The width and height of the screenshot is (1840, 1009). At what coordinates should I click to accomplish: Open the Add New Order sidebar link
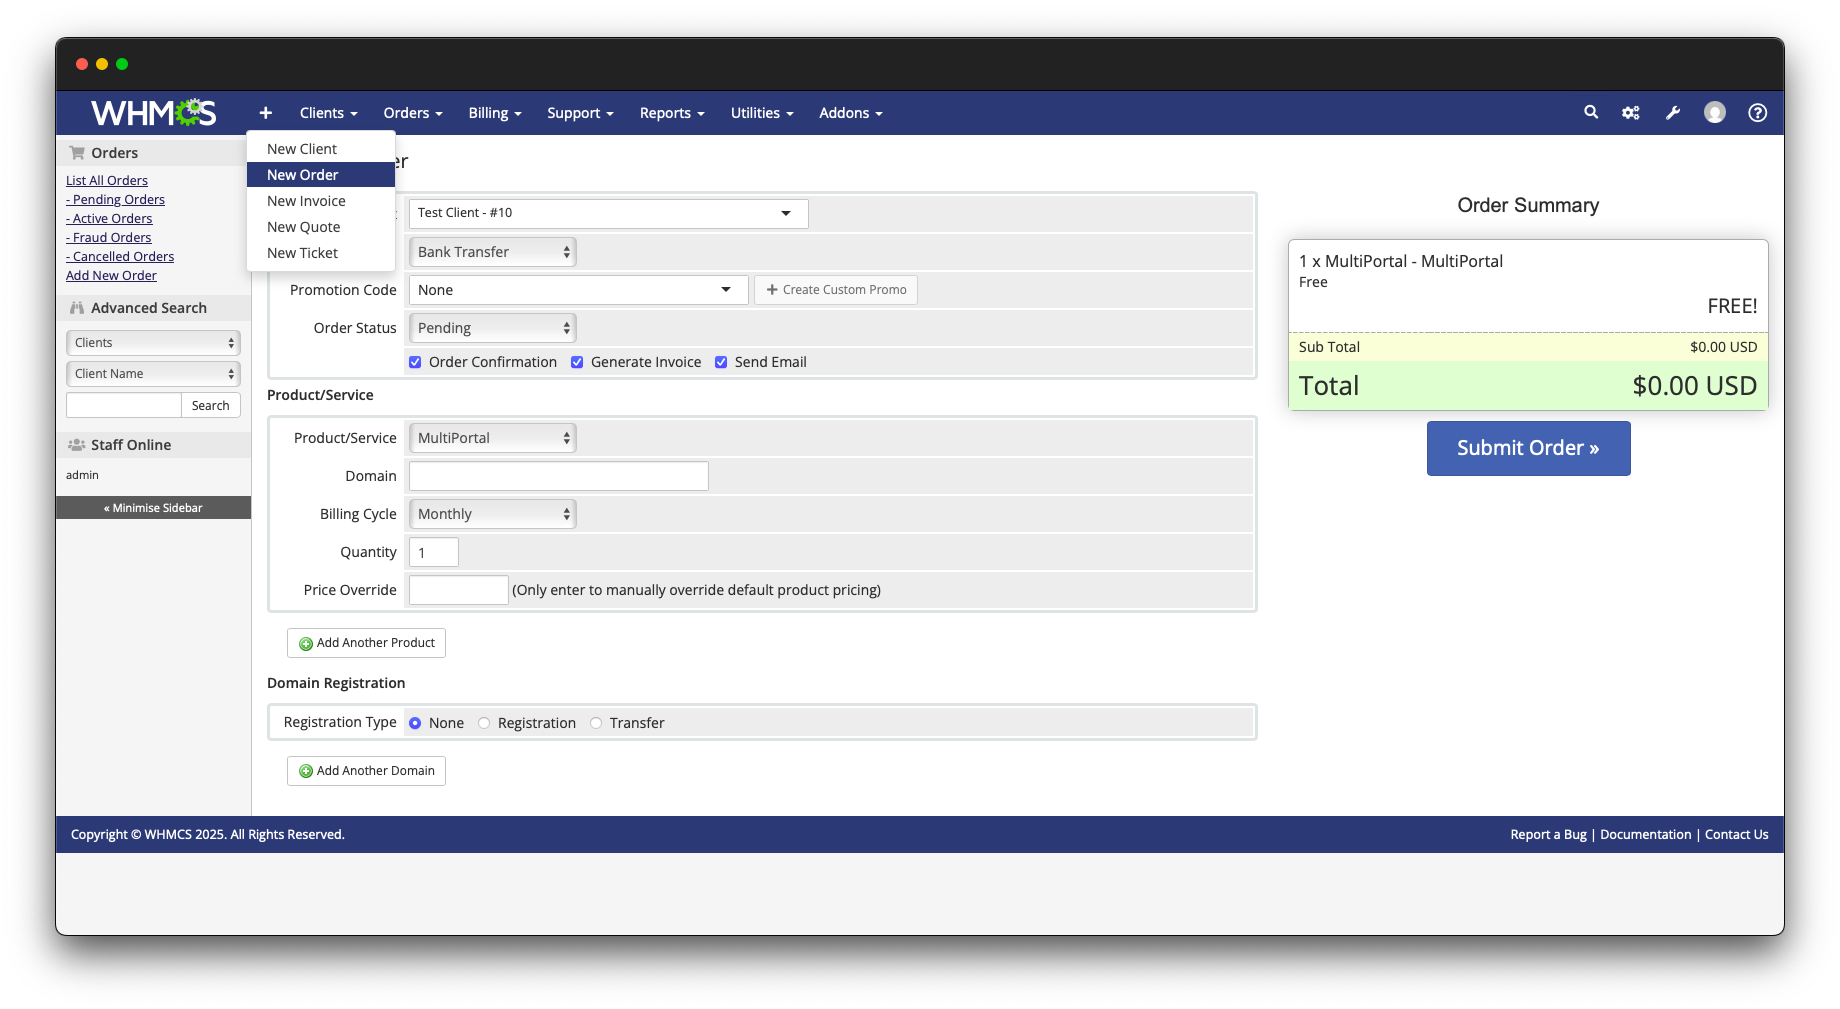pyautogui.click(x=111, y=276)
